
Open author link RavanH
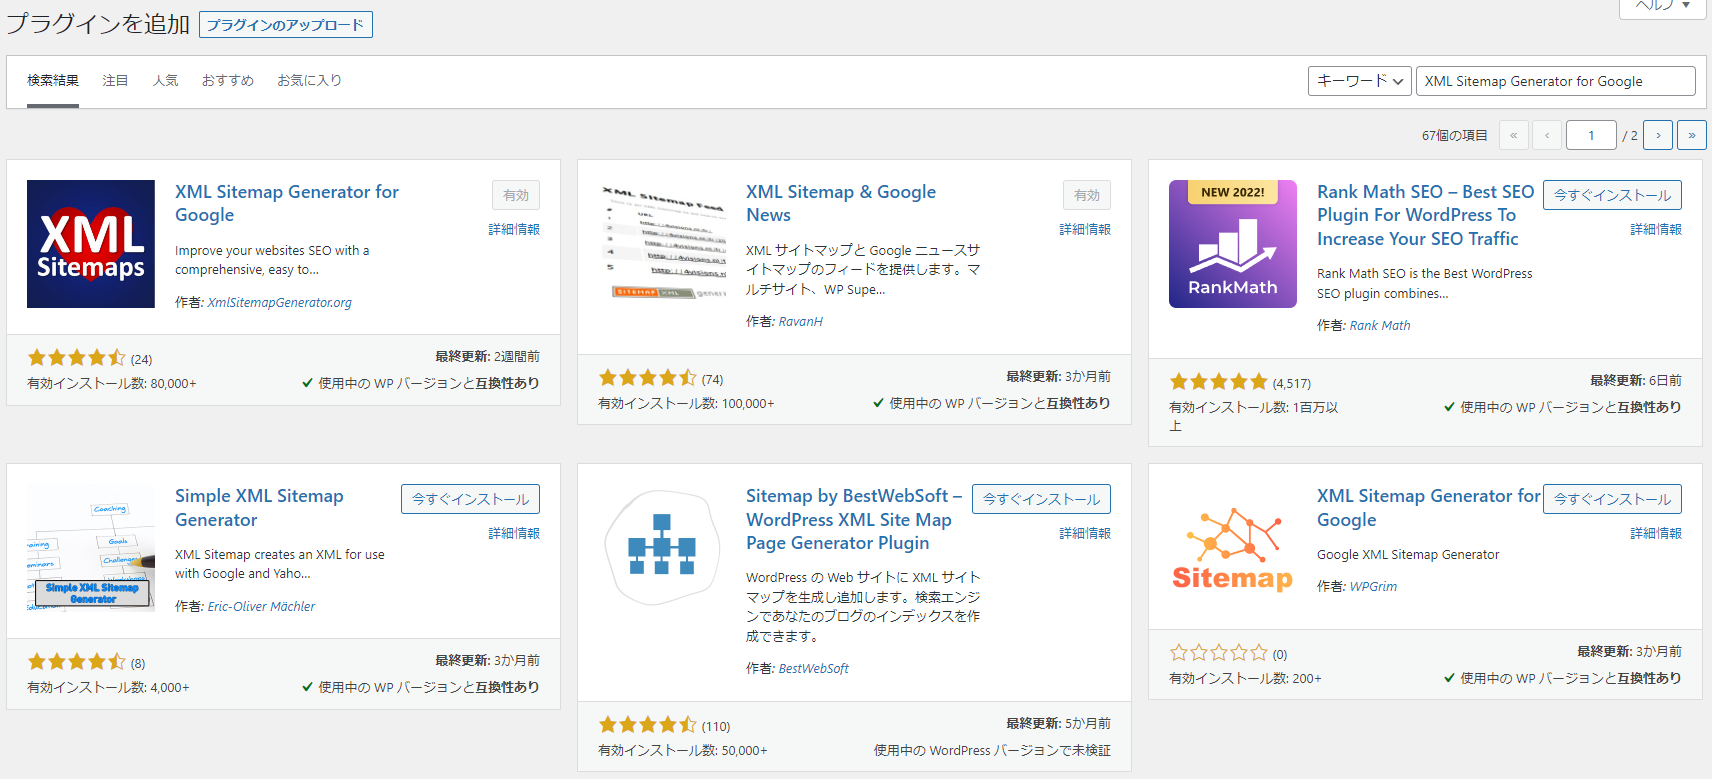[x=800, y=322]
